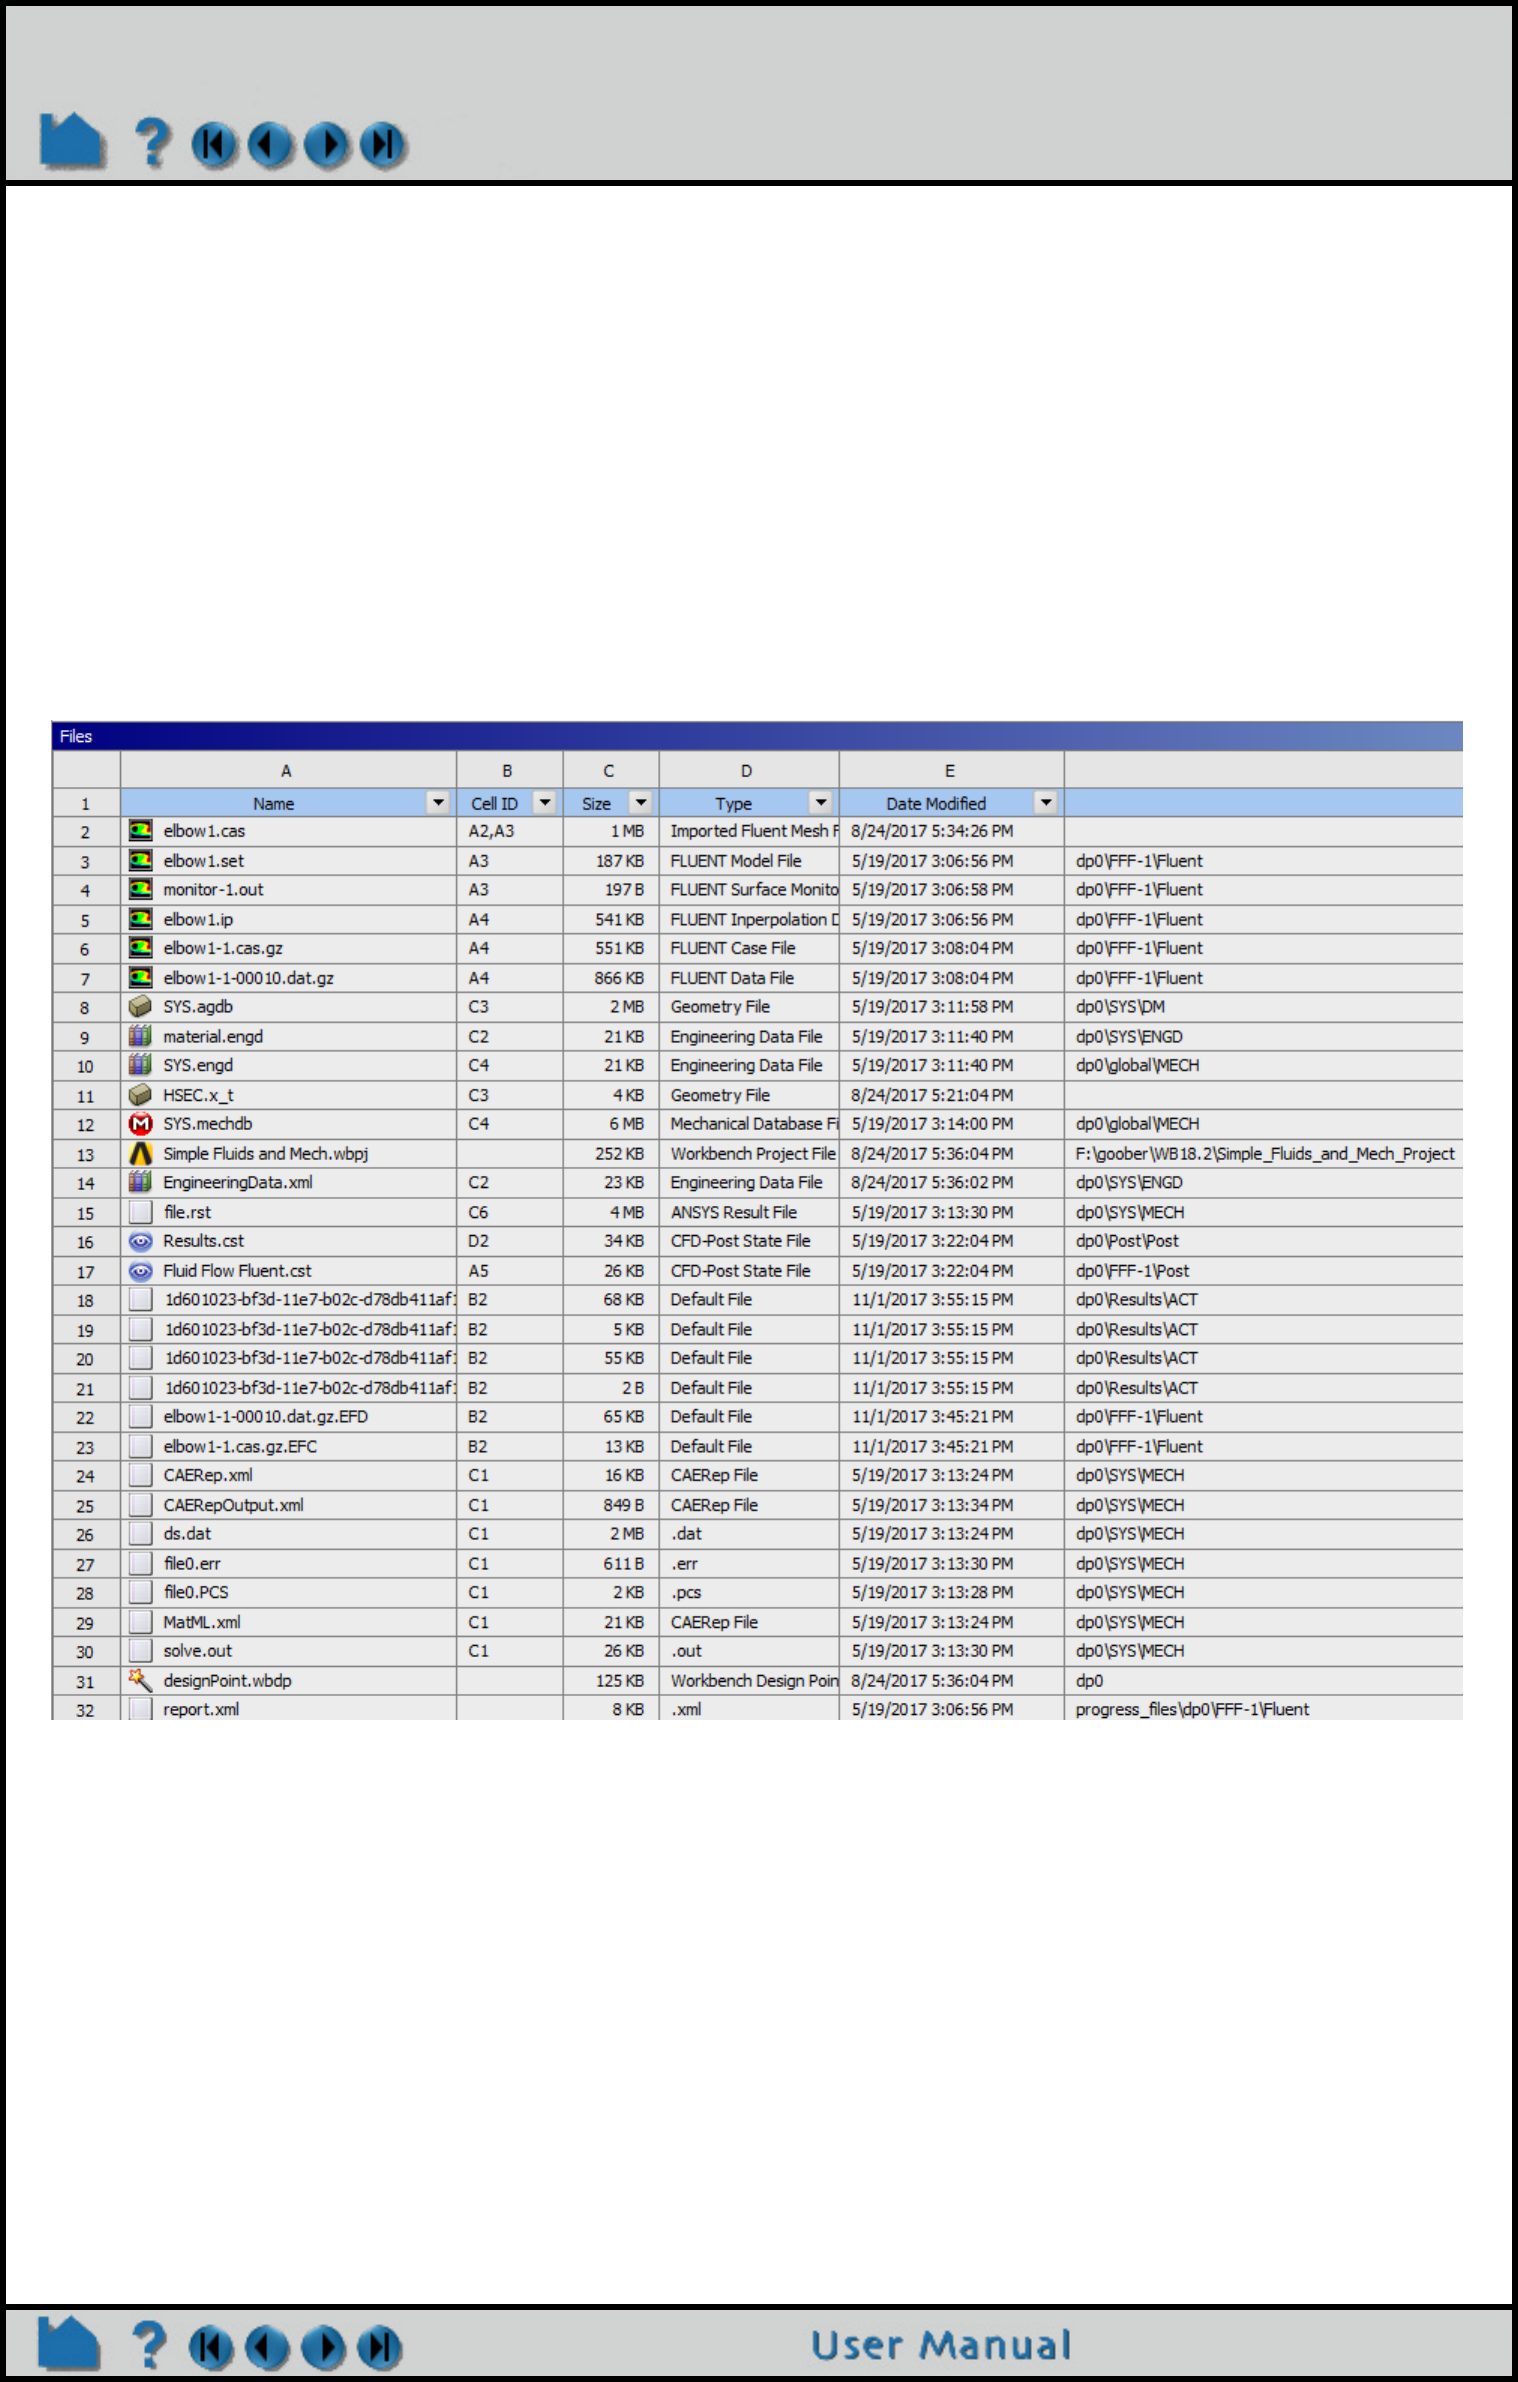The height and width of the screenshot is (2382, 1518).
Task: Click the Fluent icon beside elbow1.ip
Action: (141, 919)
